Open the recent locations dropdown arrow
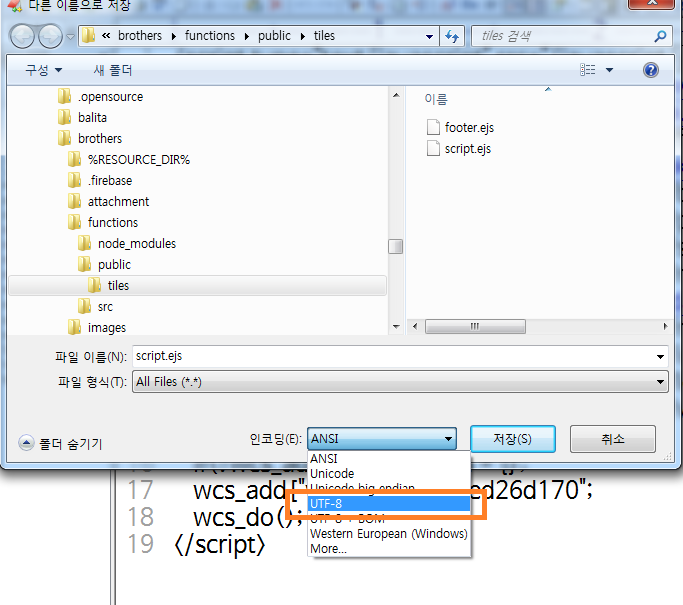This screenshot has height=605, width=683. 70,37
